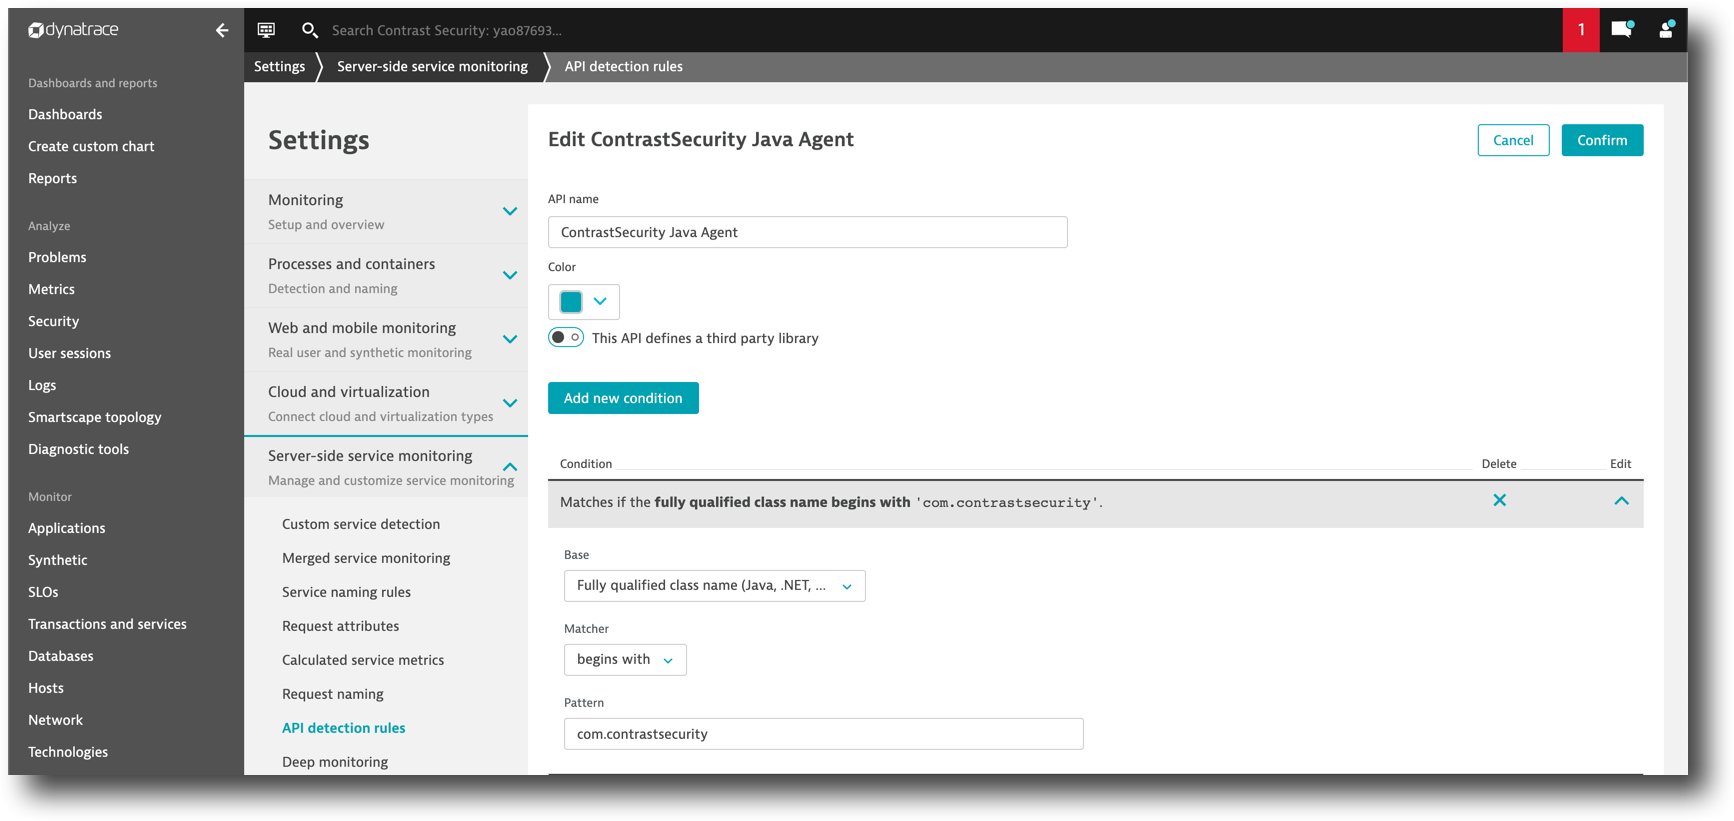Select Service naming rules

pos(346,592)
